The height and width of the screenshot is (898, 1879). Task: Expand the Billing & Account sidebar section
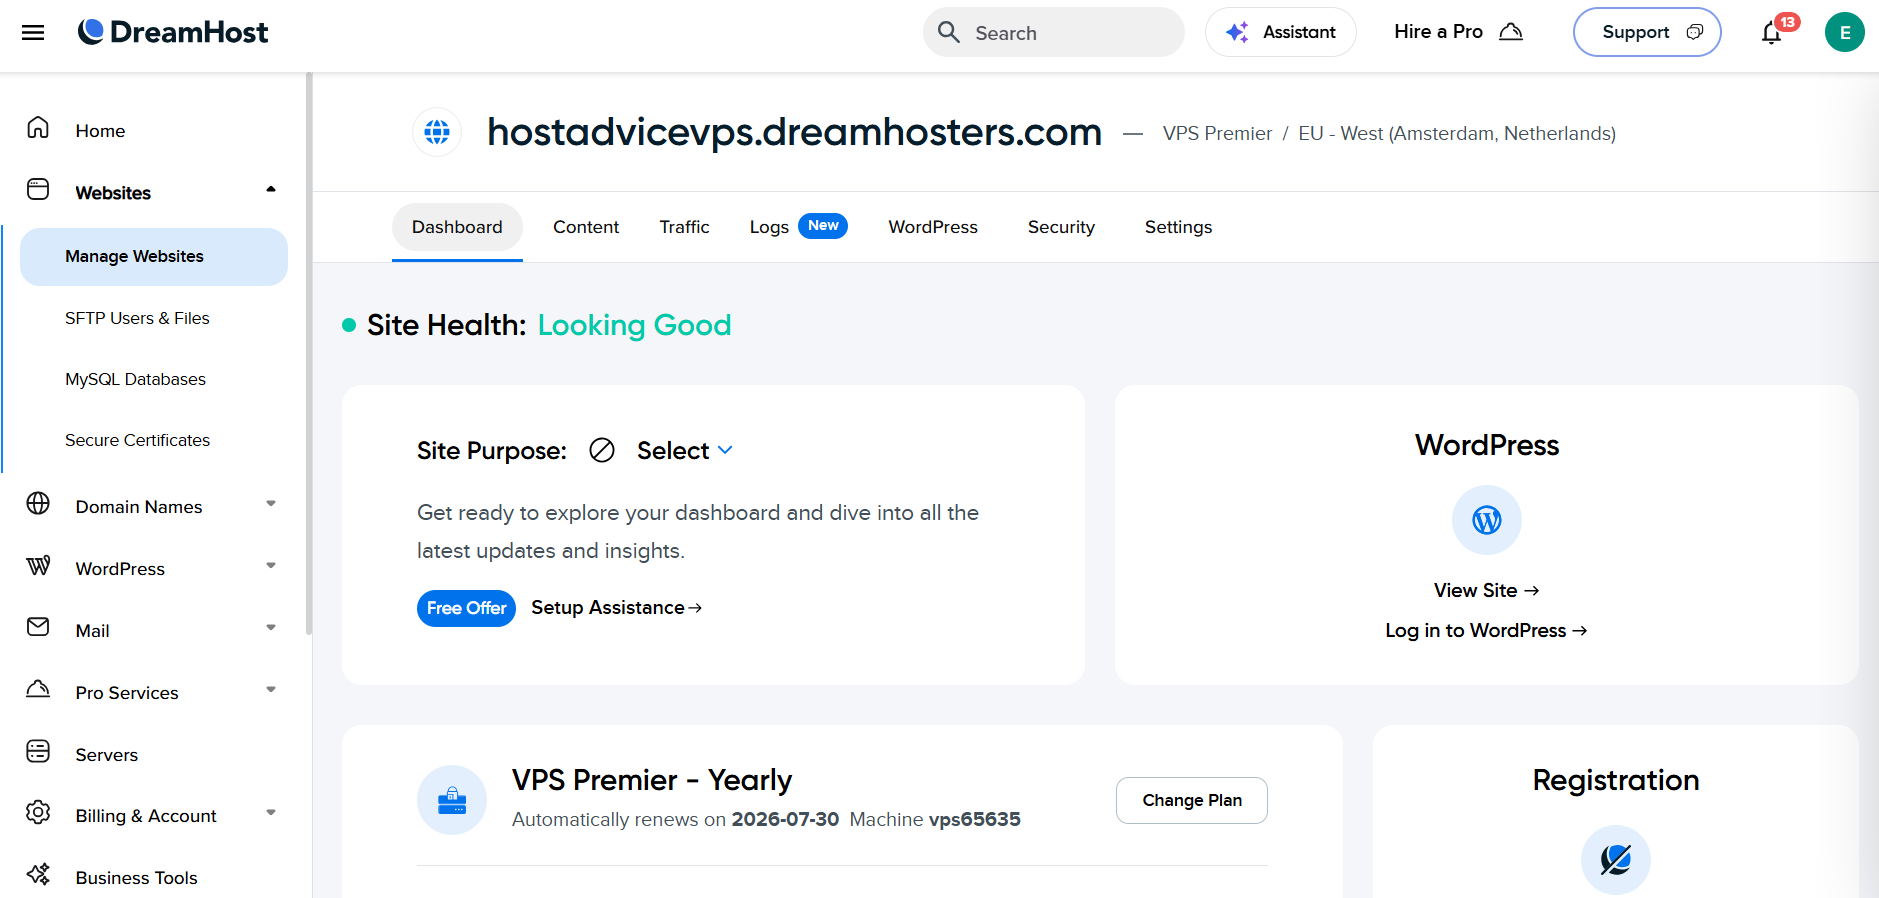[x=270, y=813]
